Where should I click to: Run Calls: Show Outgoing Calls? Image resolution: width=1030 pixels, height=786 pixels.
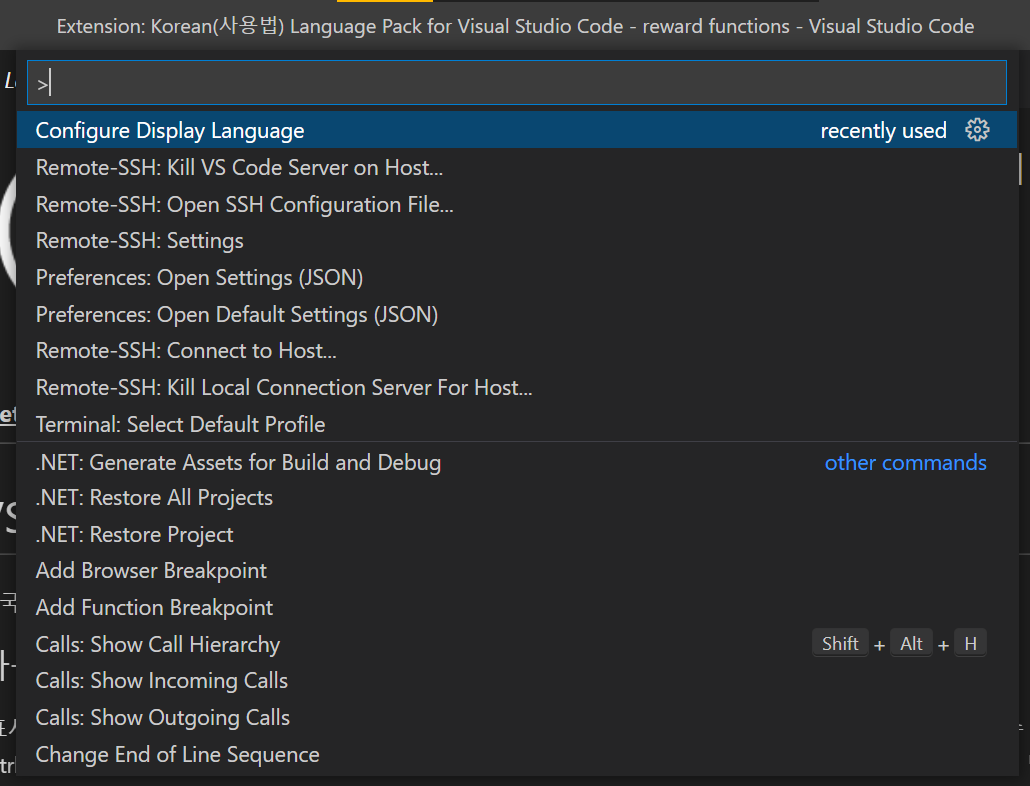click(516, 718)
